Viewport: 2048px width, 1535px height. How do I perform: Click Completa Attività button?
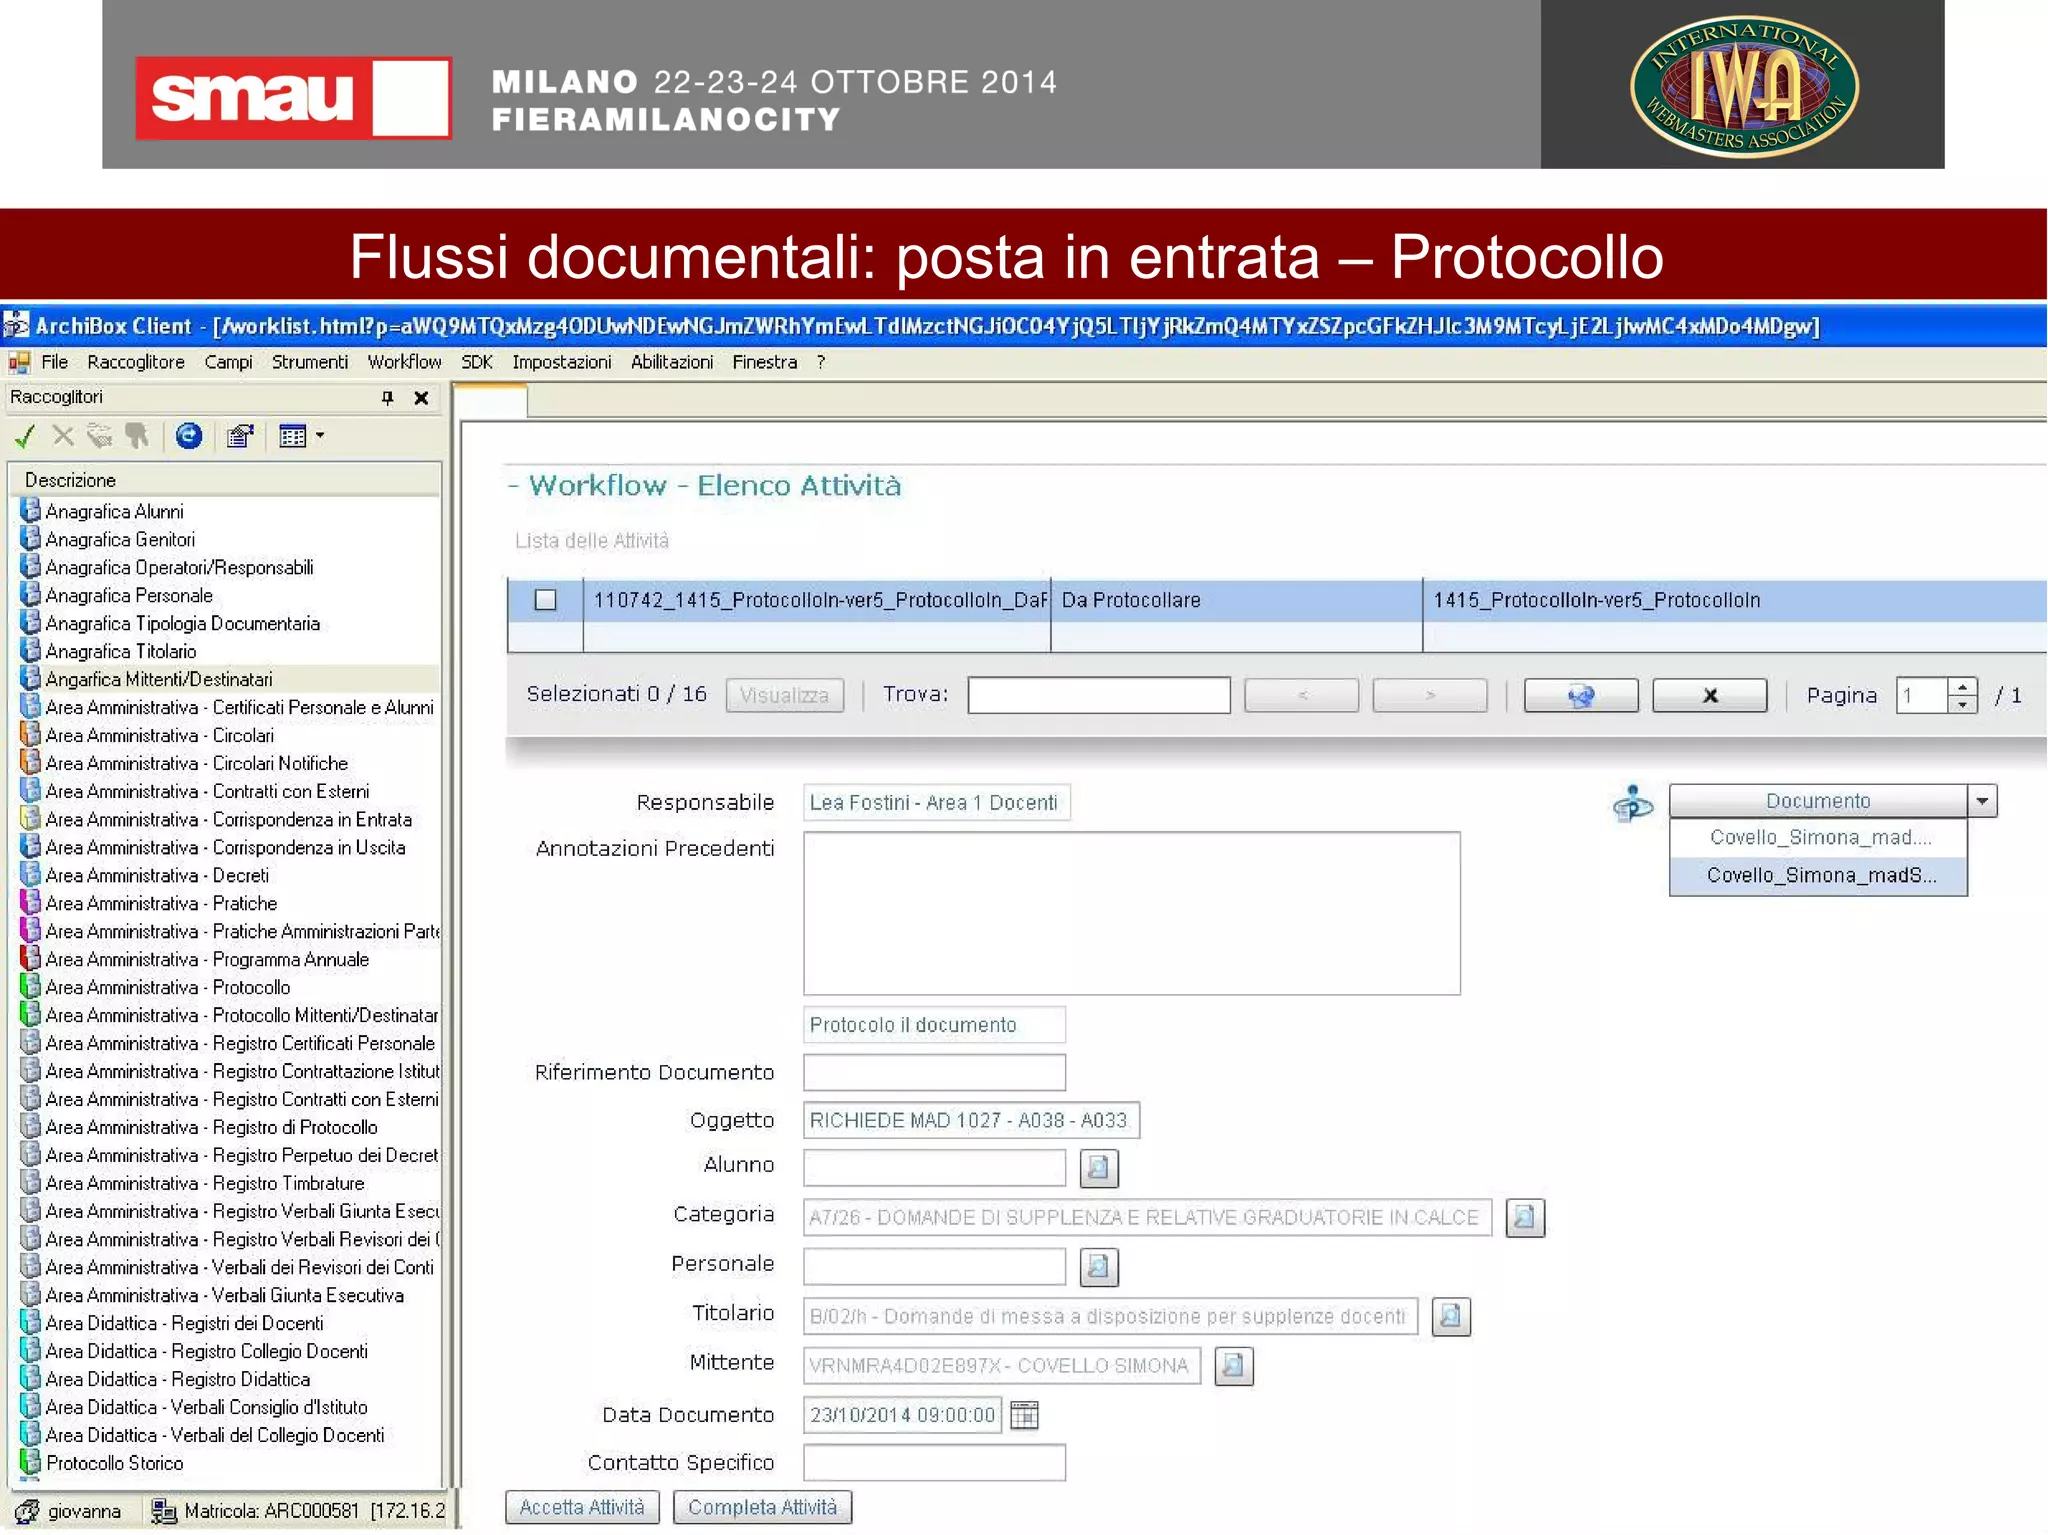pyautogui.click(x=762, y=1507)
